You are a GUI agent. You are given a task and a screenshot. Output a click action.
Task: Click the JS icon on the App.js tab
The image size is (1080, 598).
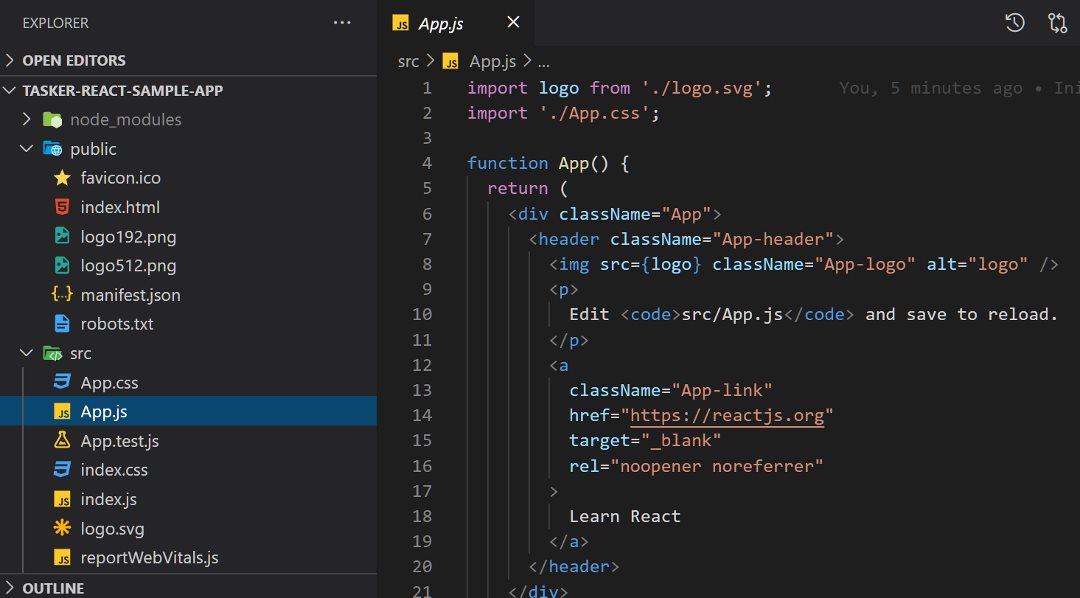pos(403,21)
